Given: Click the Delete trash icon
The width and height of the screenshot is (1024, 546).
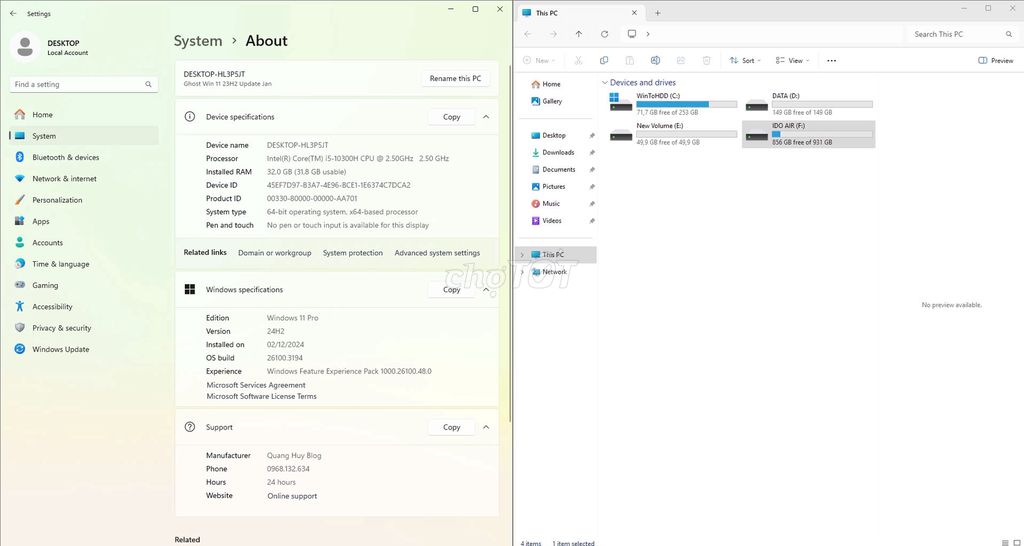Looking at the screenshot, I should click(x=707, y=60).
